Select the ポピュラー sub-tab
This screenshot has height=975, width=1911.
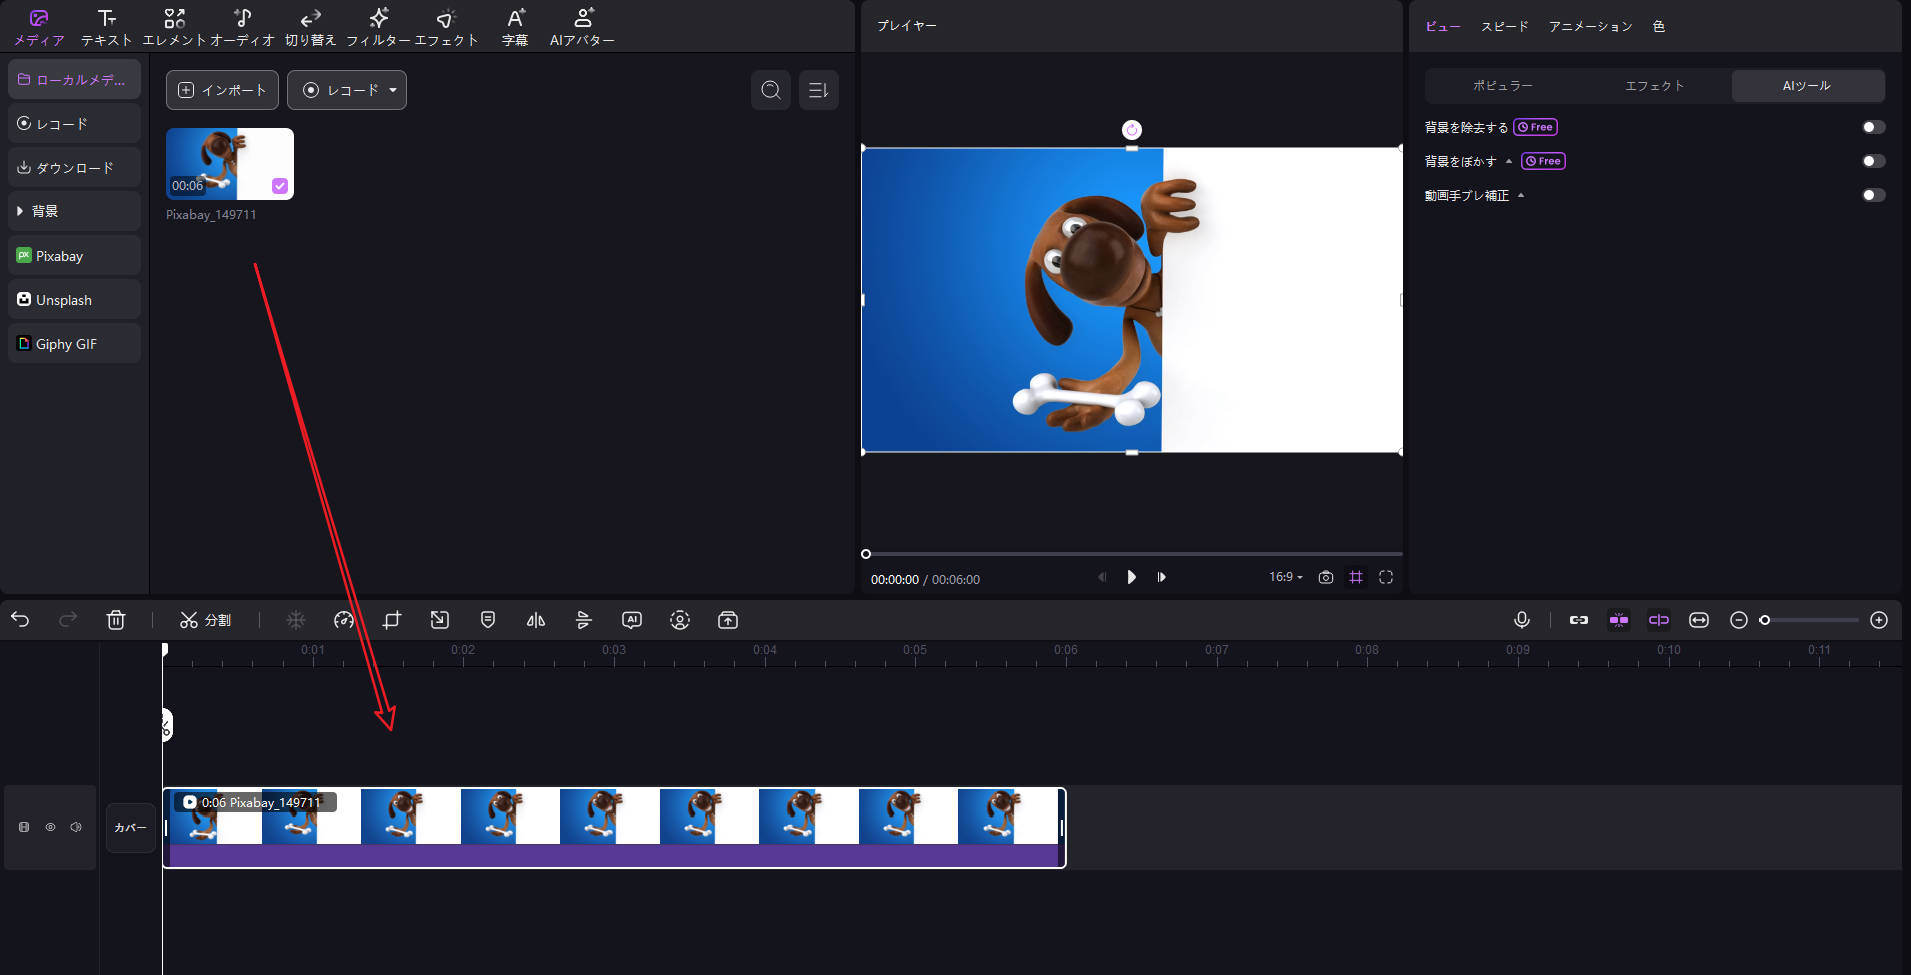1502,86
